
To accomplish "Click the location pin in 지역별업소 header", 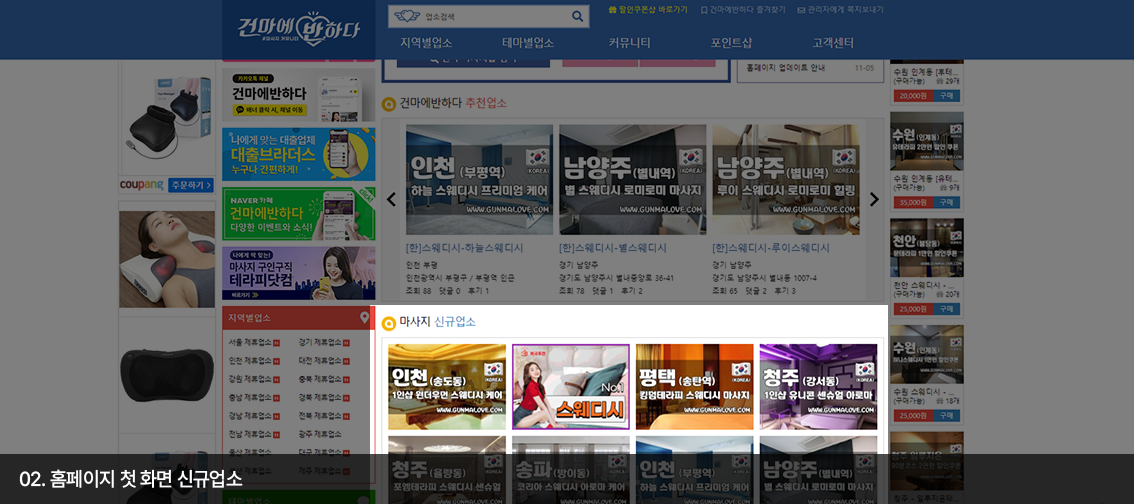I will pyautogui.click(x=364, y=317).
